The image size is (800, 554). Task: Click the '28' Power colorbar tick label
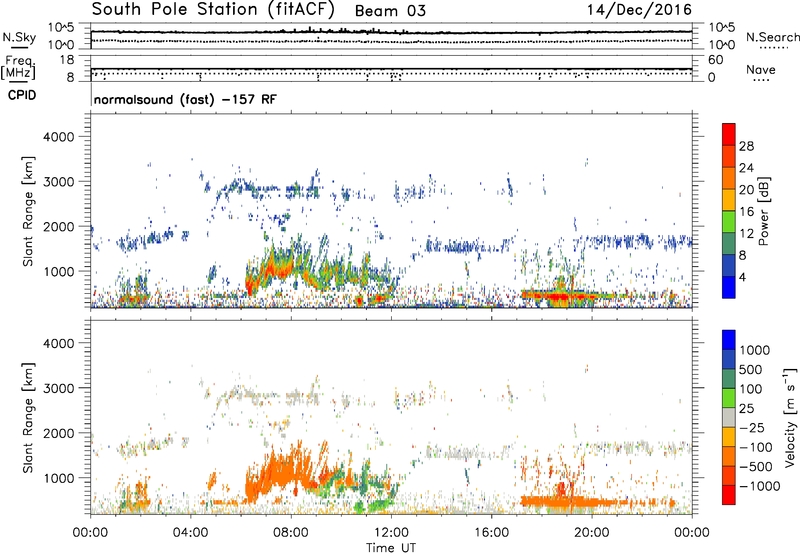point(746,146)
